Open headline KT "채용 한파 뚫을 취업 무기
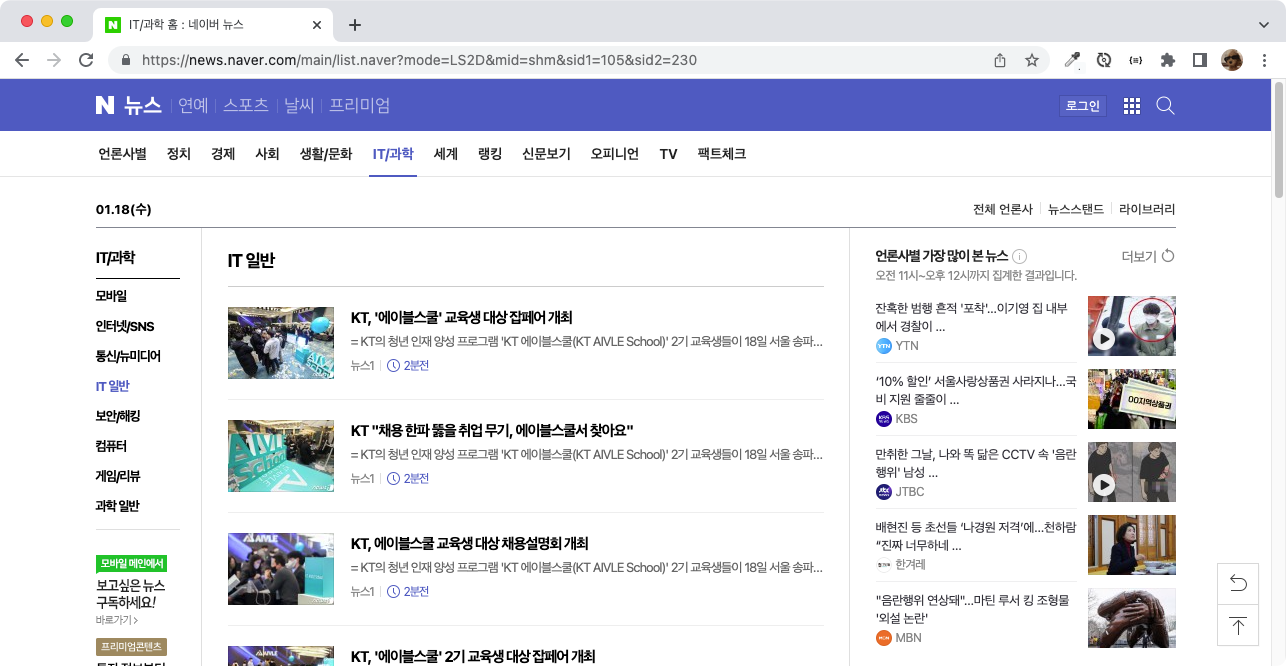This screenshot has width=1286, height=666. coord(492,430)
